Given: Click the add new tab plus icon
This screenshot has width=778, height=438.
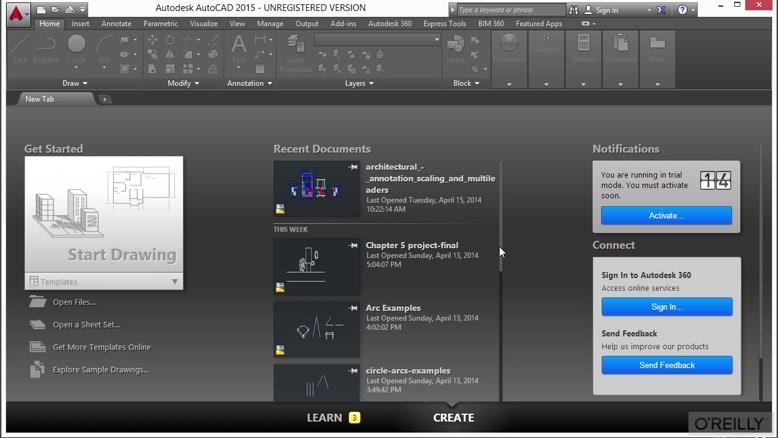Looking at the screenshot, I should point(105,99).
